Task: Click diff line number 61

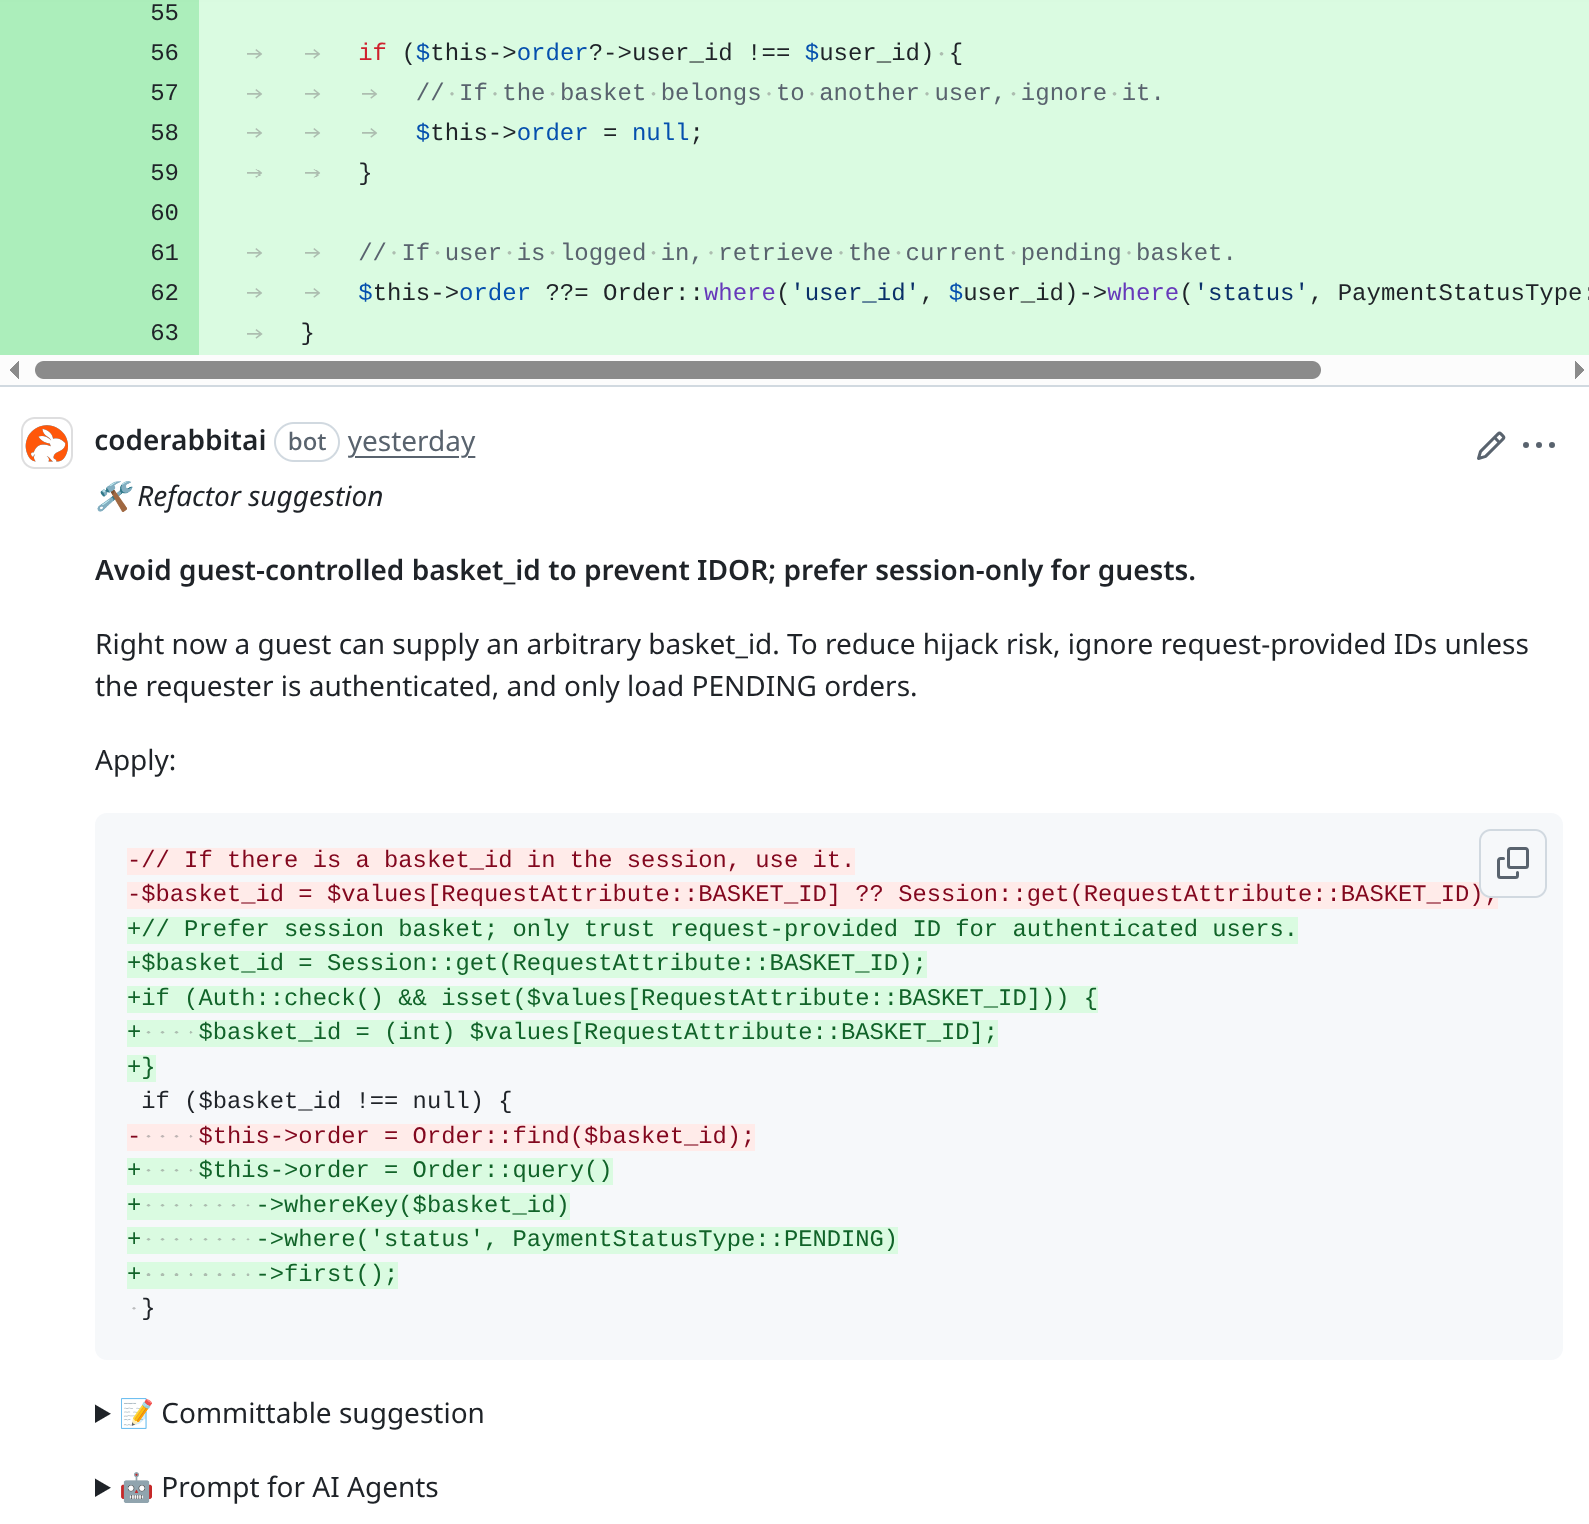Action: pos(164,253)
